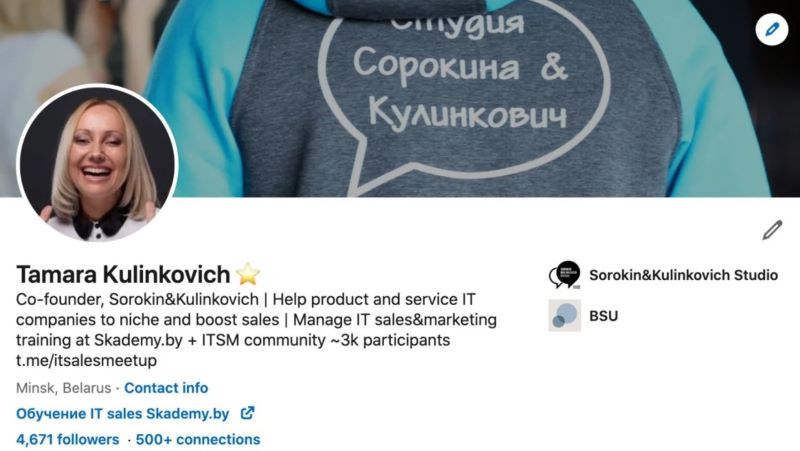Open the Contact info link
The image size is (800, 451).
(x=166, y=388)
